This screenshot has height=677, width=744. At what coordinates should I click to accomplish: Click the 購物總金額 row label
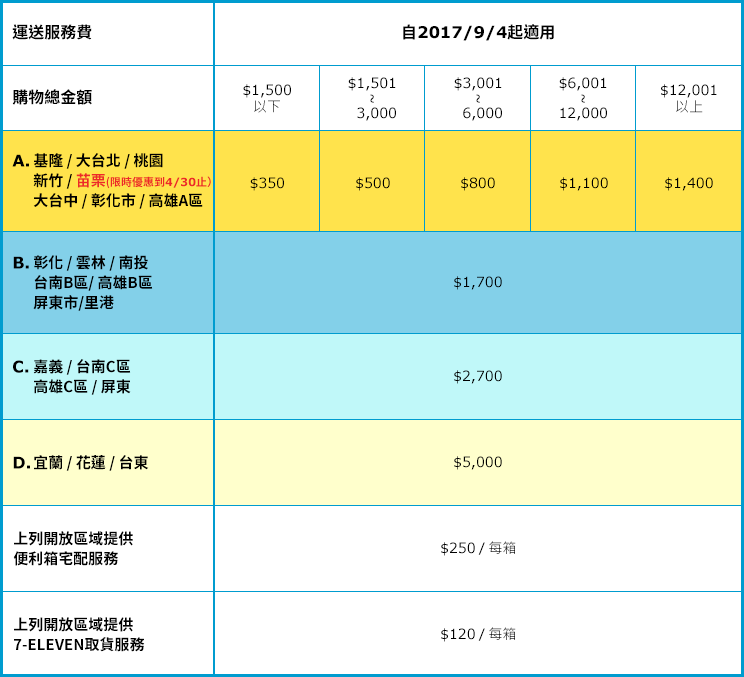pyautogui.click(x=52, y=98)
